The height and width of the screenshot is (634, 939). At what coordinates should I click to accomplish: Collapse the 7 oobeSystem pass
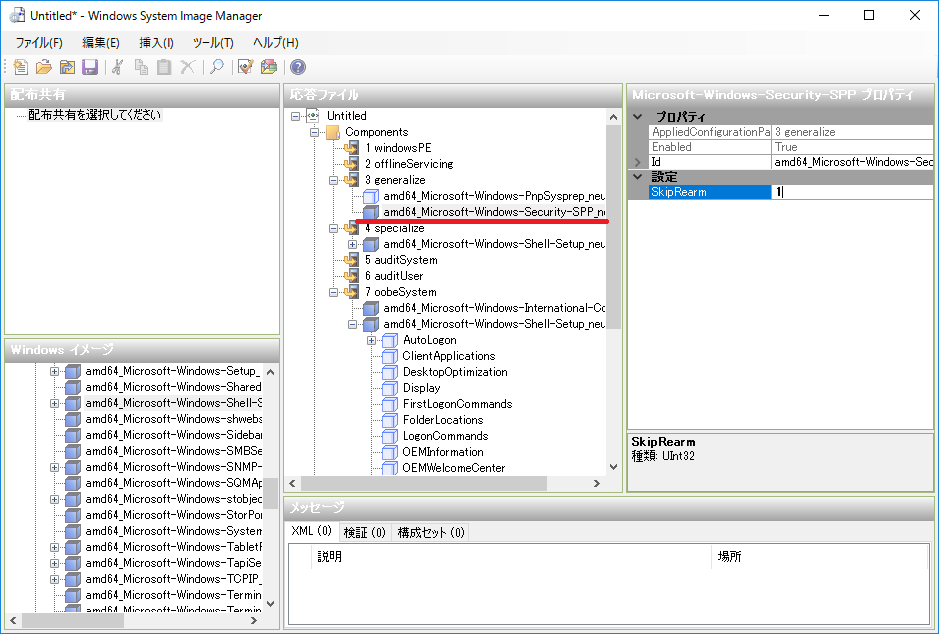tap(333, 292)
